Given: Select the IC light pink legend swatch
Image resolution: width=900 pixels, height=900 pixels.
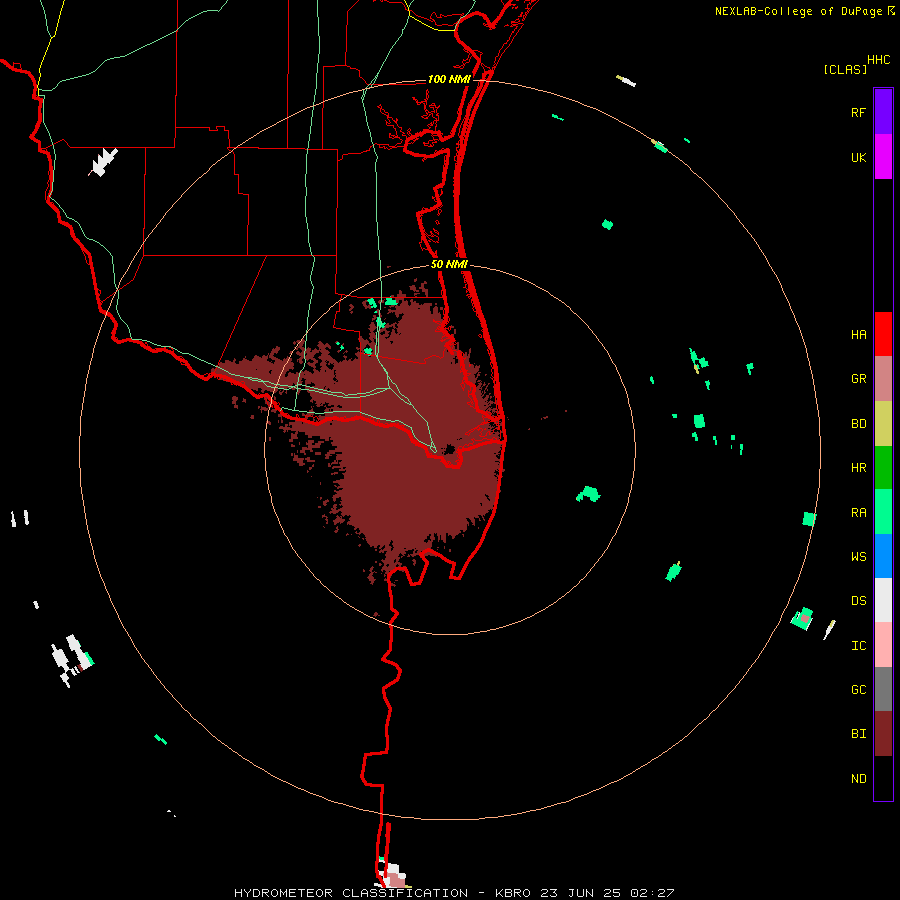Looking at the screenshot, I should tap(883, 645).
